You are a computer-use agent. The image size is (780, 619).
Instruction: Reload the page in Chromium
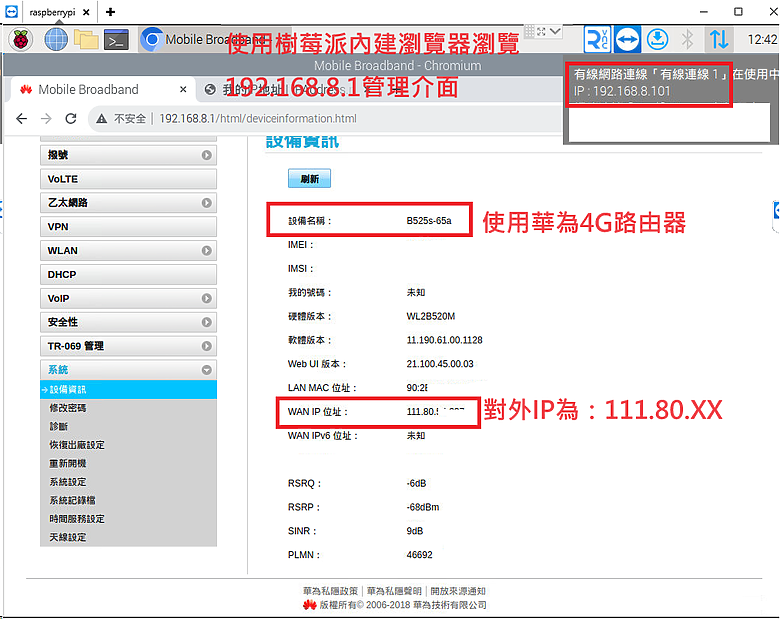pyautogui.click(x=71, y=118)
